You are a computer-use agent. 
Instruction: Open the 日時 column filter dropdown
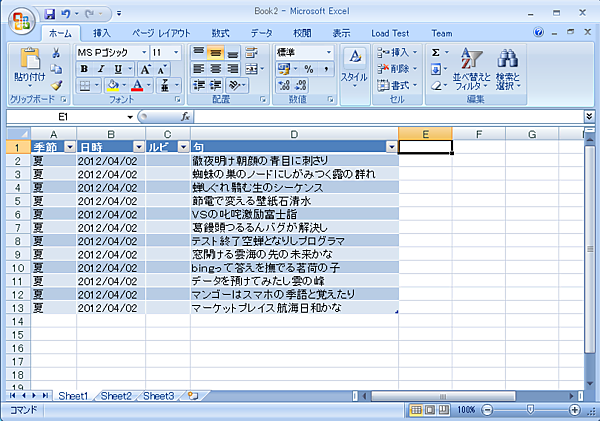coord(138,147)
